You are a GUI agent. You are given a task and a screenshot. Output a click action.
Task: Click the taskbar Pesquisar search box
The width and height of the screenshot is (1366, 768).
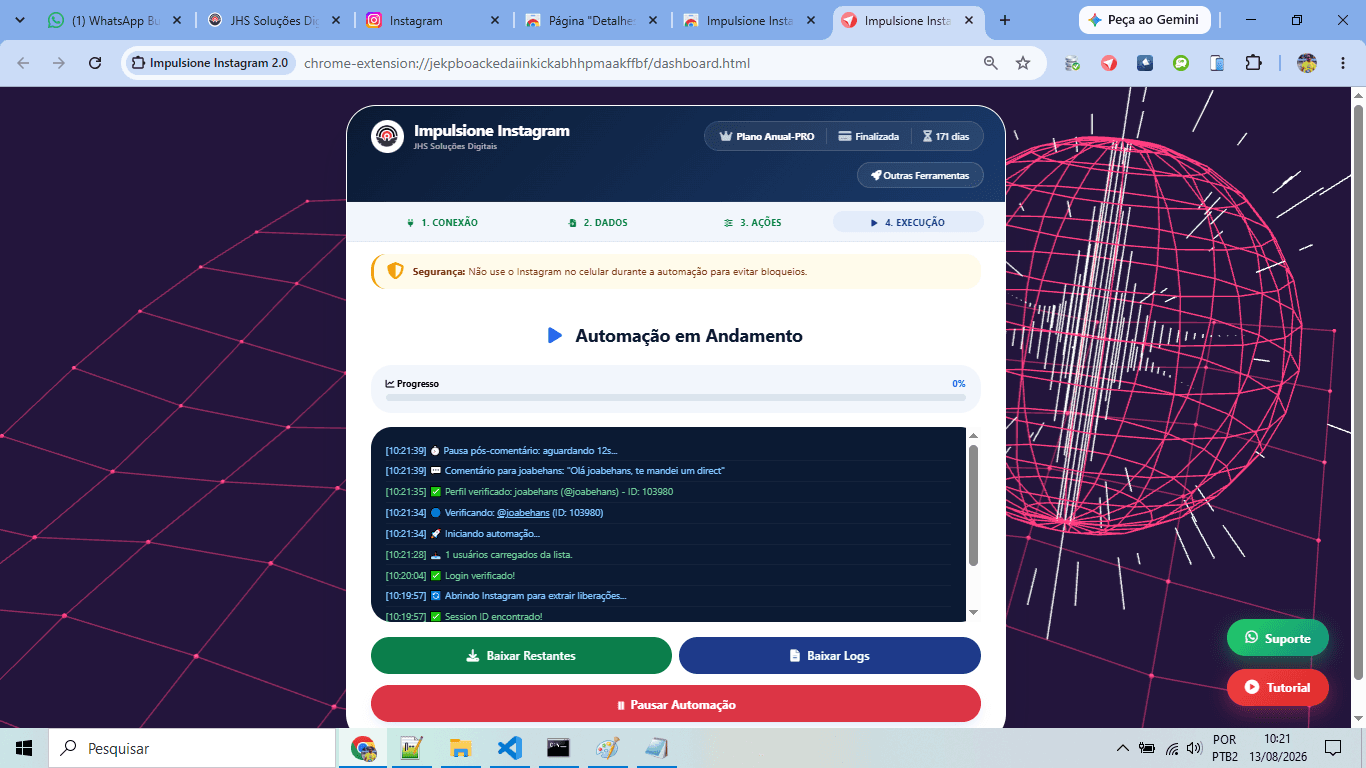tap(192, 748)
